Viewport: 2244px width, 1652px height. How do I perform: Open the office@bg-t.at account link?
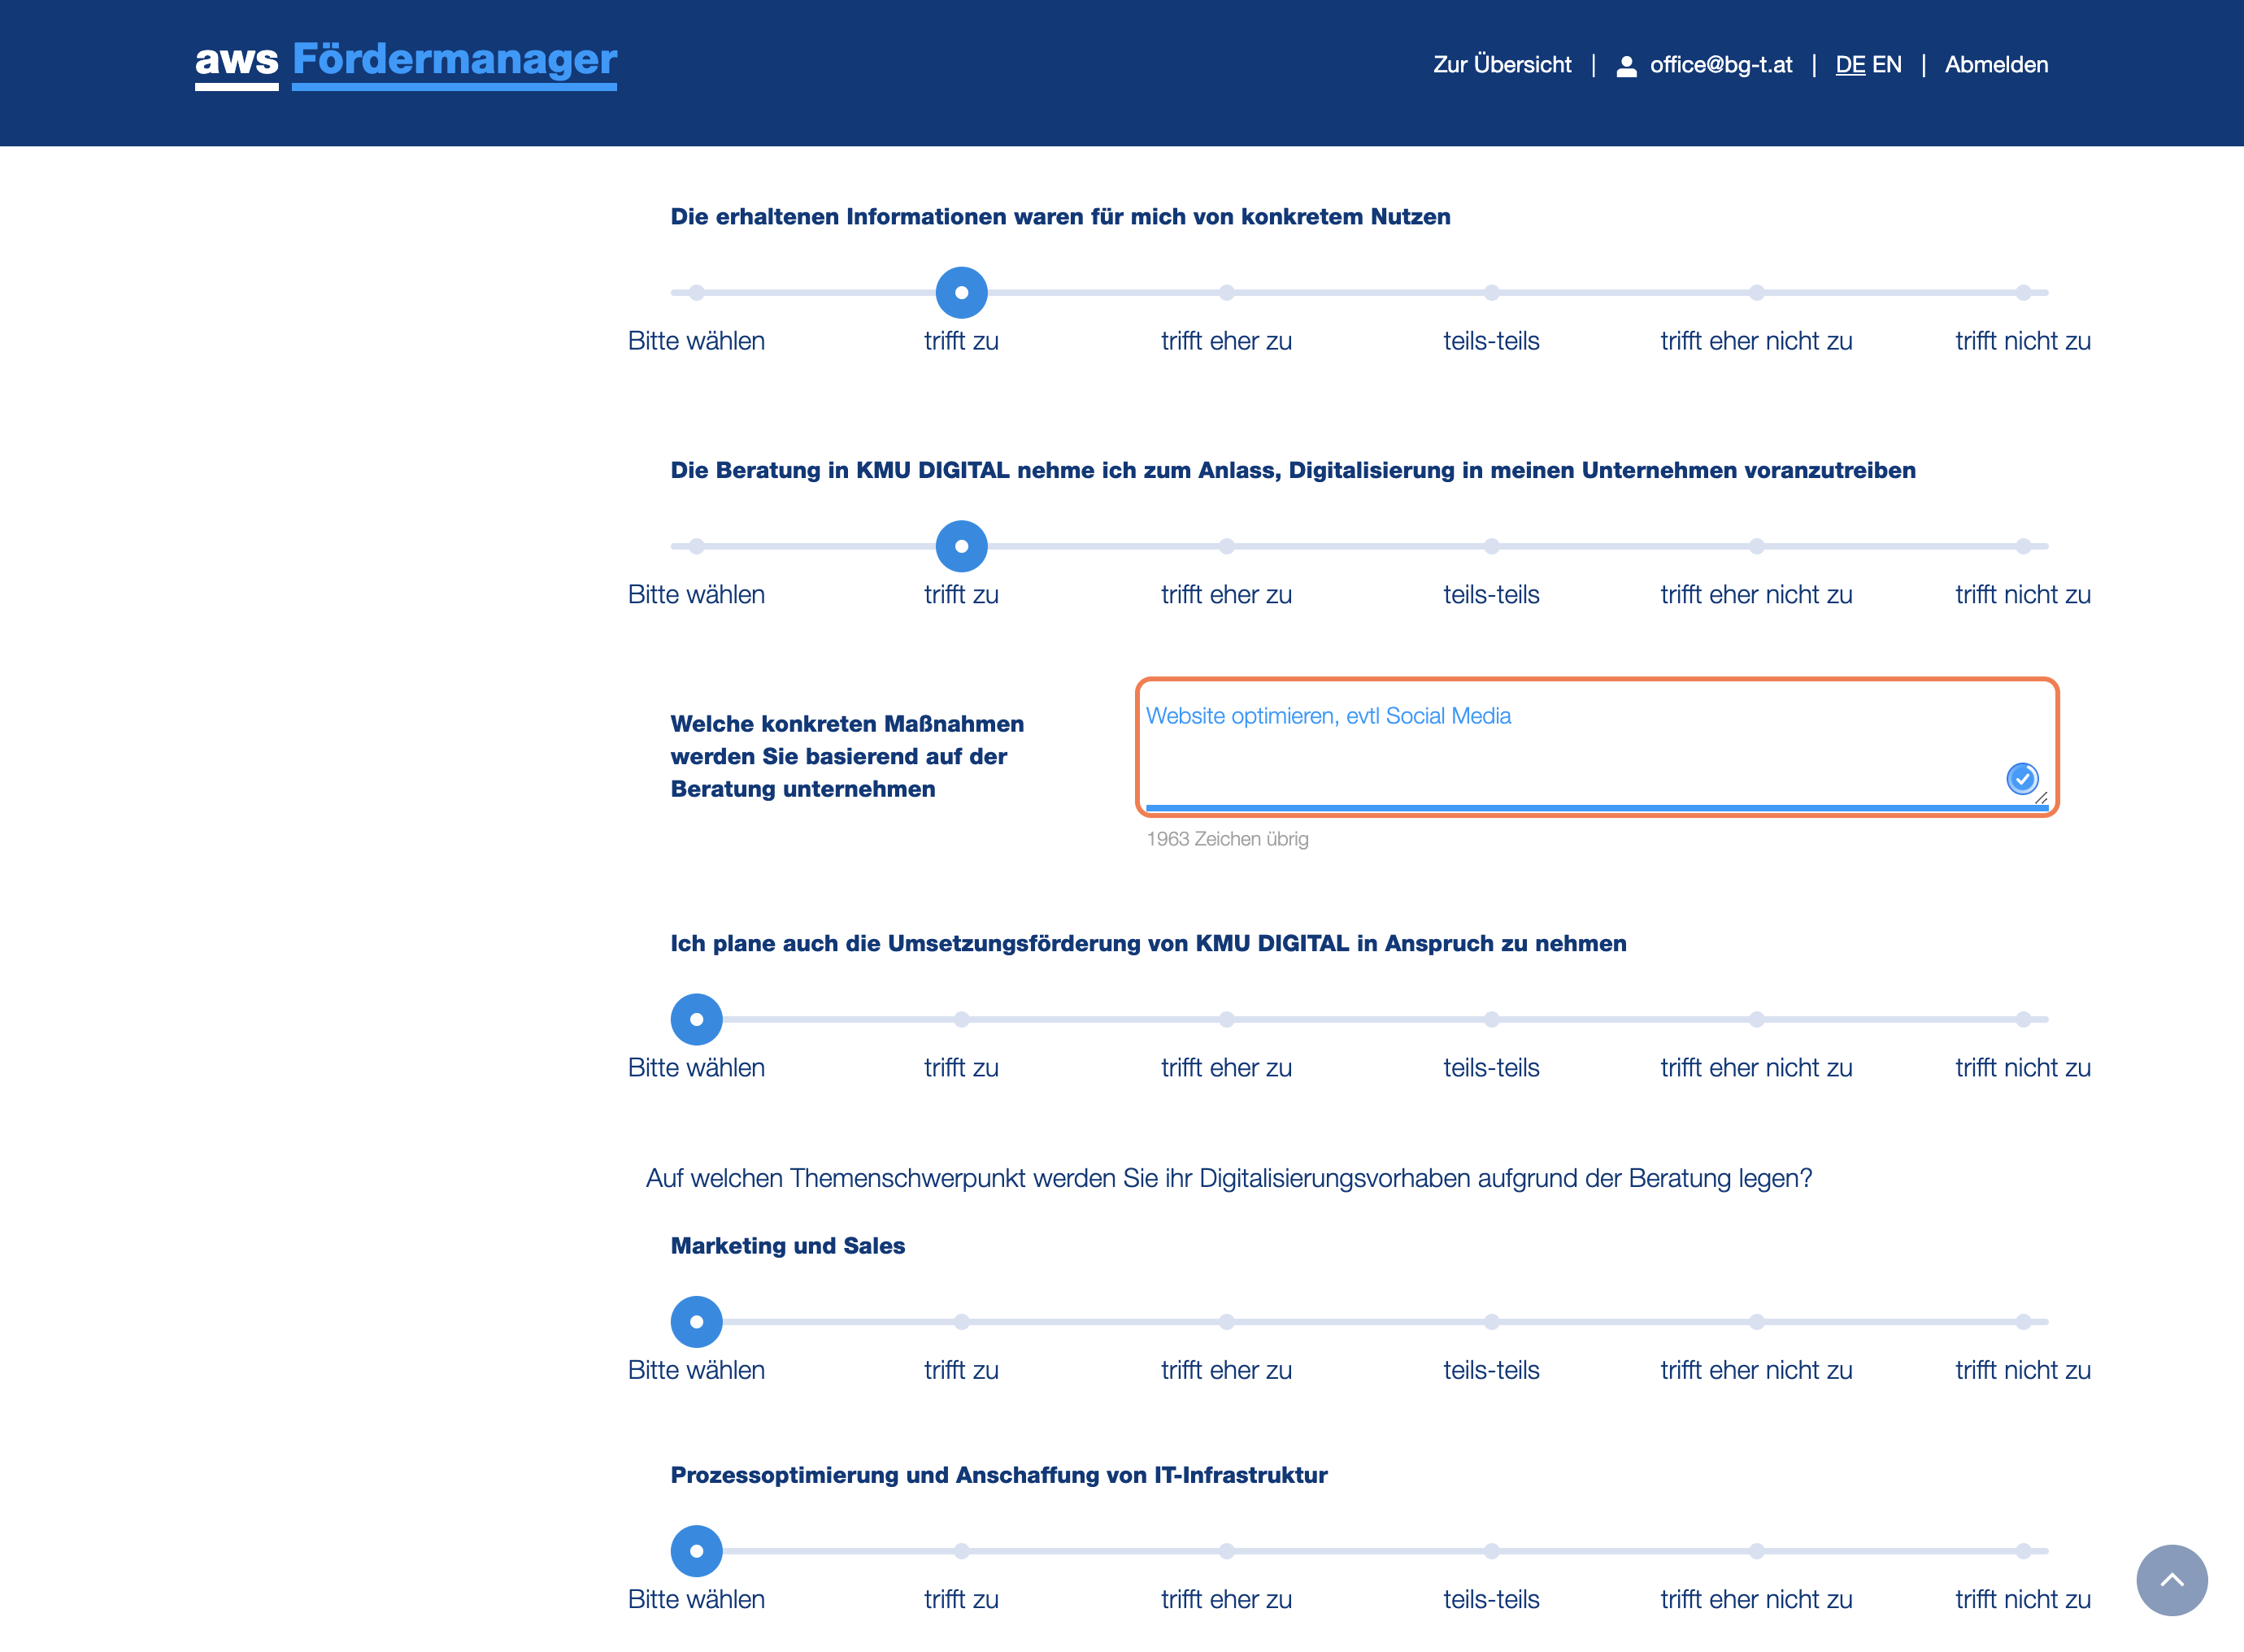pos(1720,65)
